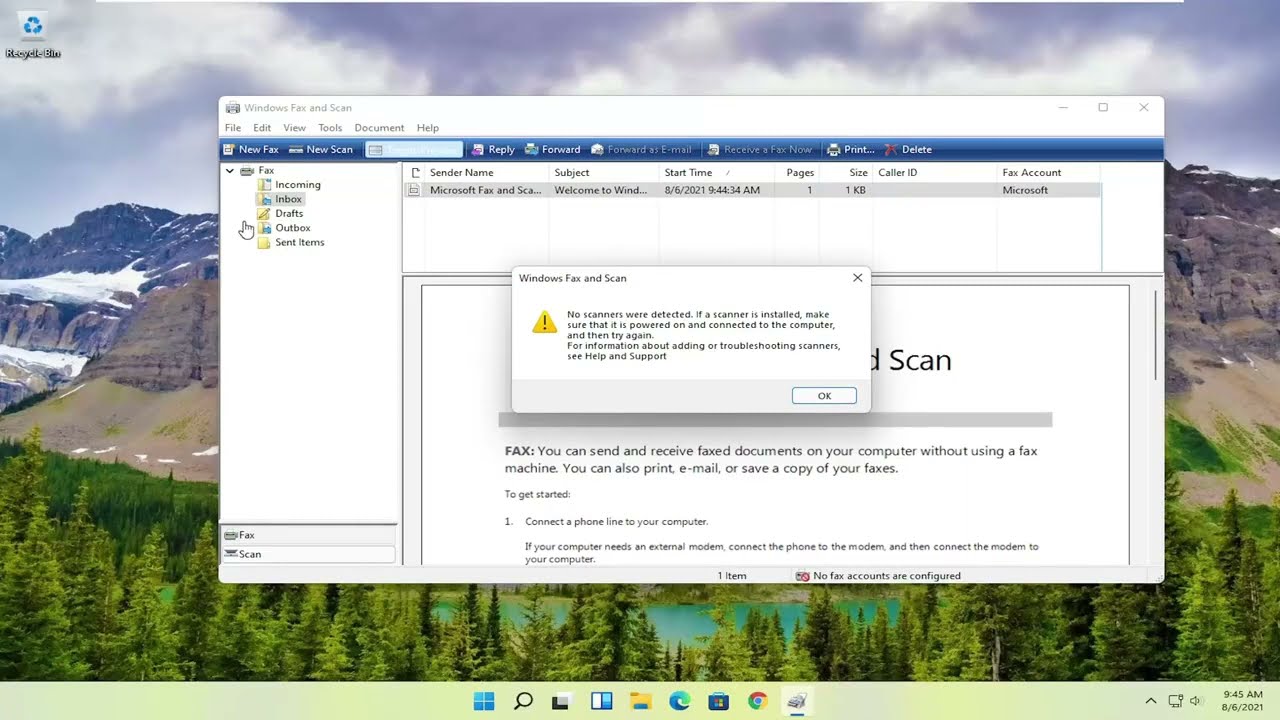Click the '1 Item' status bar text
This screenshot has width=1280, height=720.
(x=732, y=576)
